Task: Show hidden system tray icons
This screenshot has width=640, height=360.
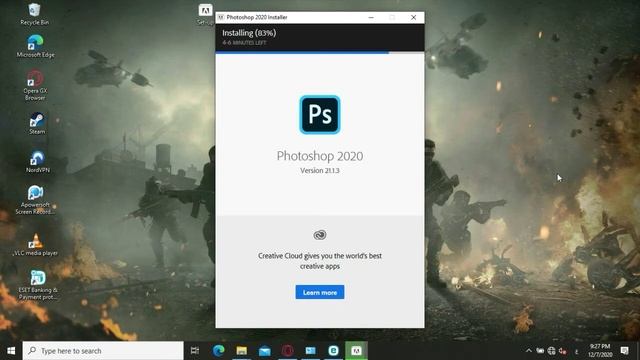Action: 529,351
